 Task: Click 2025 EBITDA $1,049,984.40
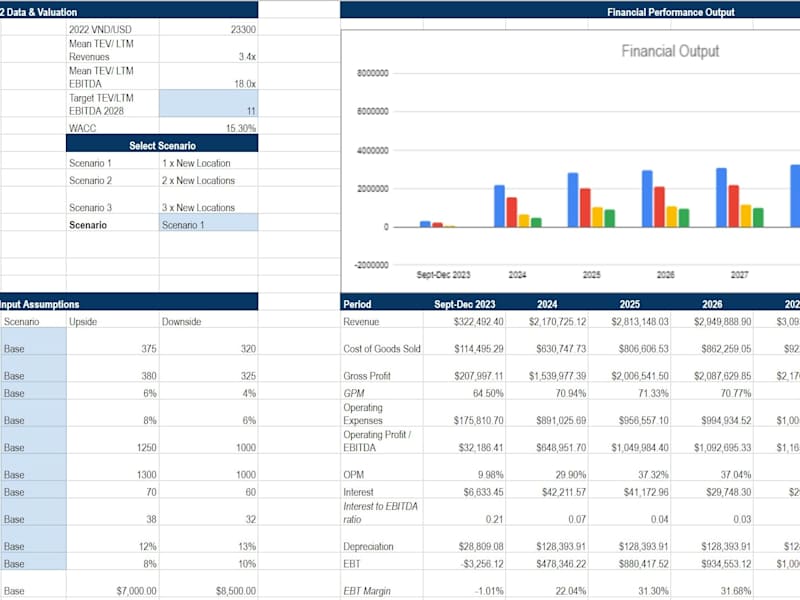pyautogui.click(x=640, y=447)
